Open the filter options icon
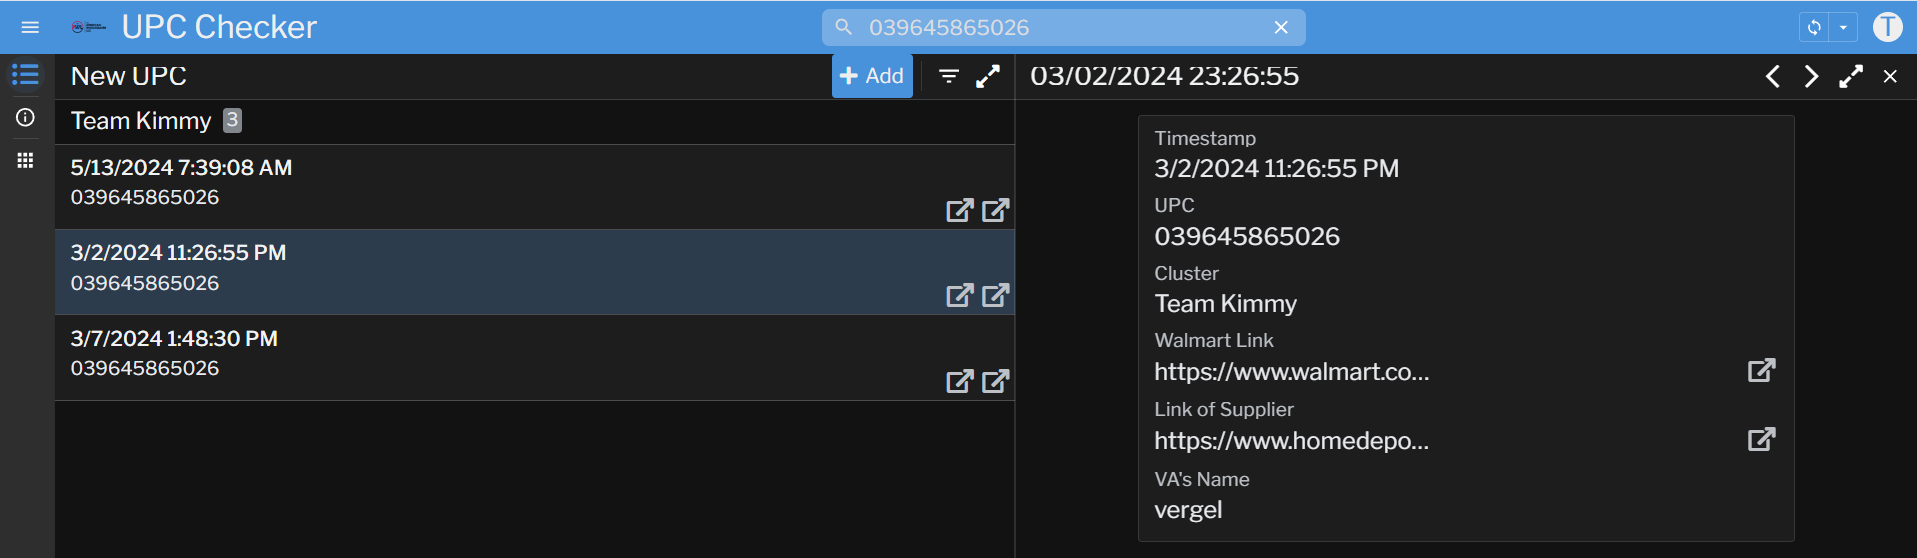Image resolution: width=1917 pixels, height=558 pixels. 949,76
